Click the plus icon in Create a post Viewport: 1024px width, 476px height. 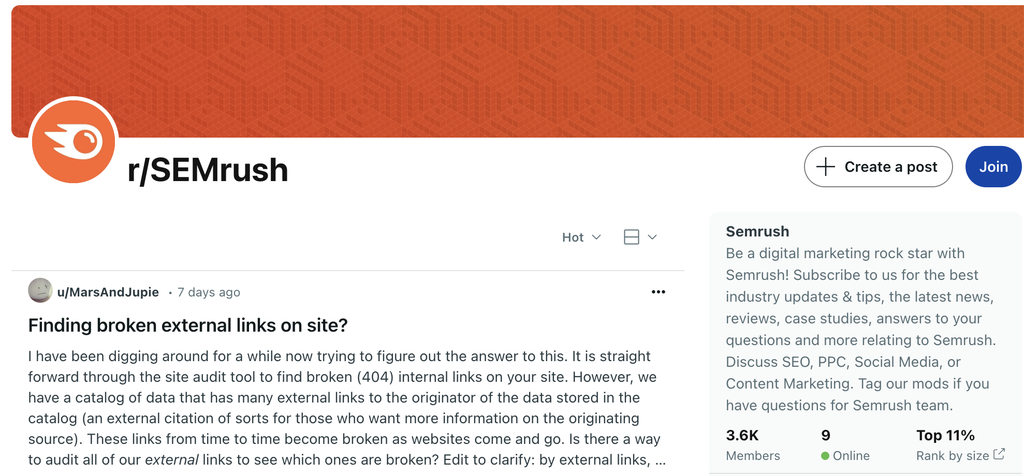tap(825, 167)
